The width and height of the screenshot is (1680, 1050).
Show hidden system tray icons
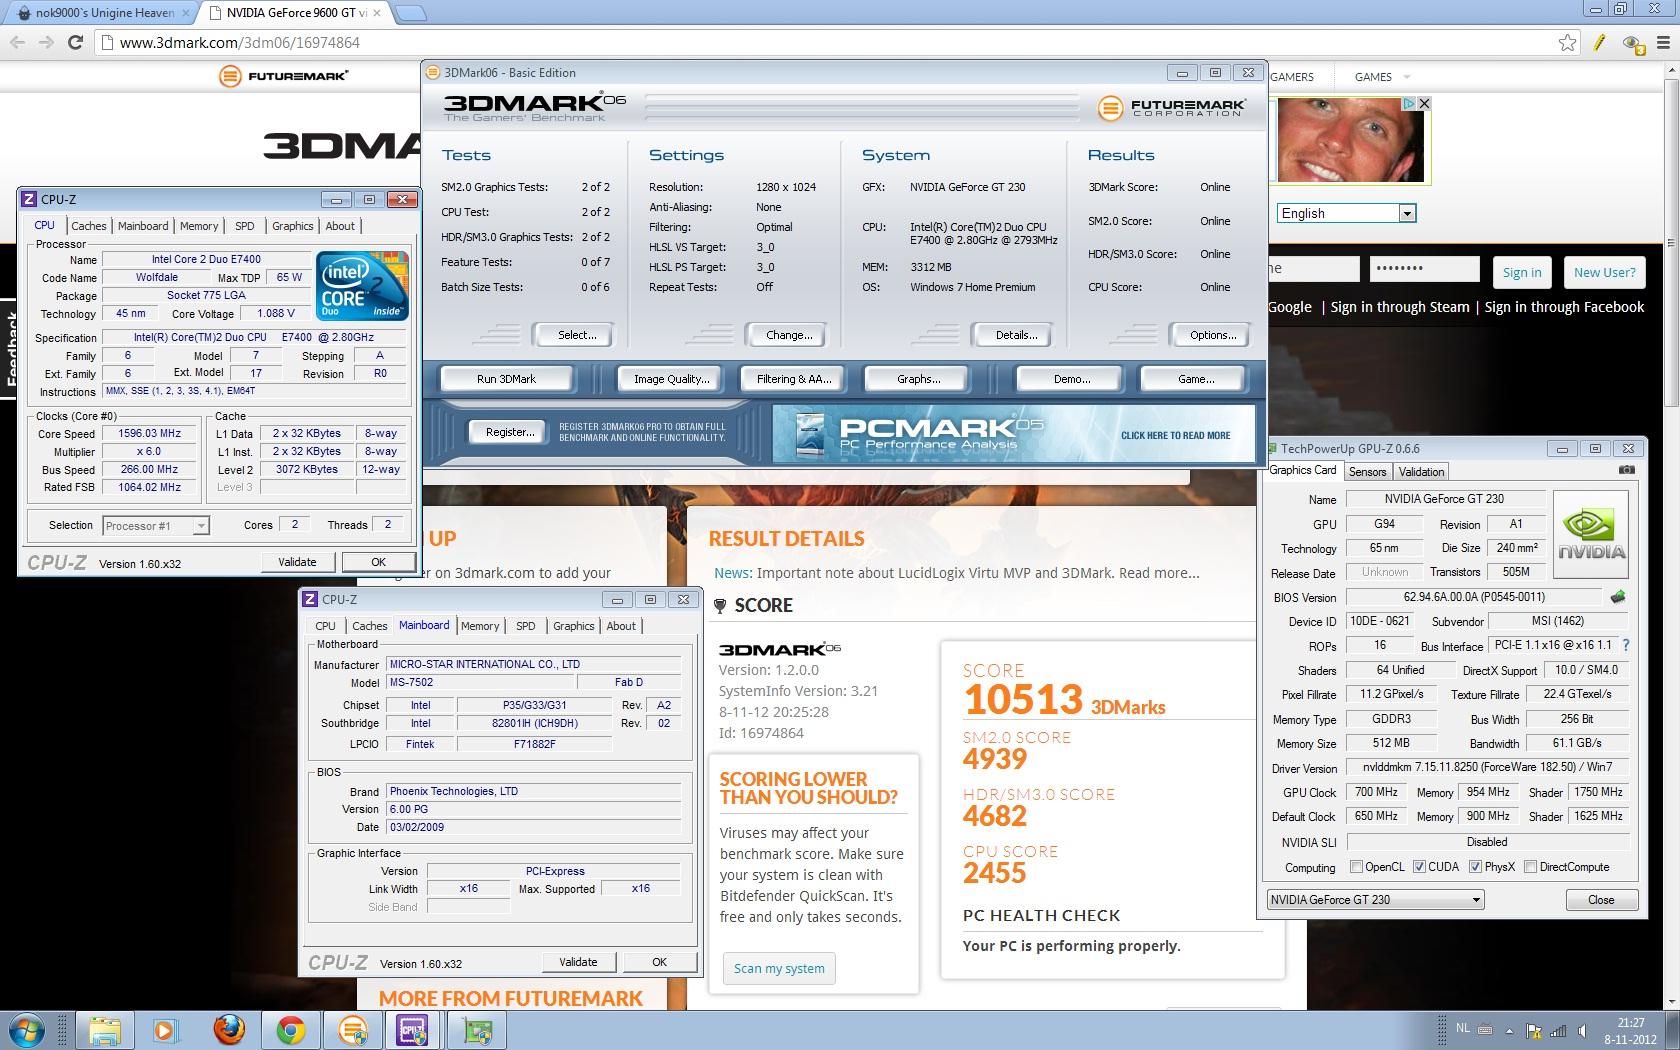point(1509,1031)
